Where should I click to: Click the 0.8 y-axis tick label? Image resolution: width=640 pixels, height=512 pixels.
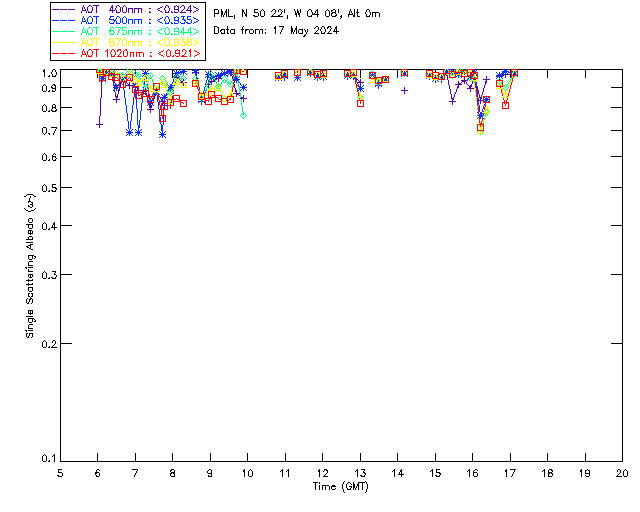[49, 108]
